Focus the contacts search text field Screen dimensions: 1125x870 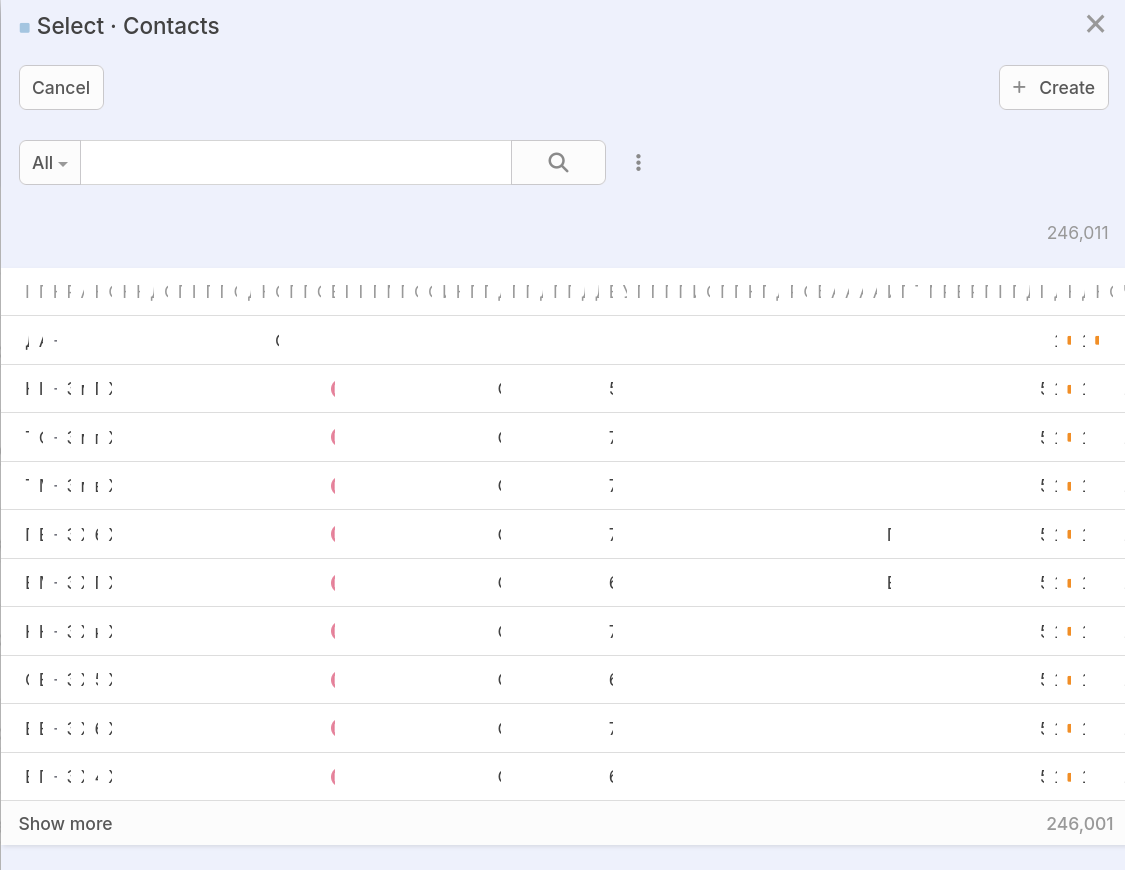[x=296, y=163]
